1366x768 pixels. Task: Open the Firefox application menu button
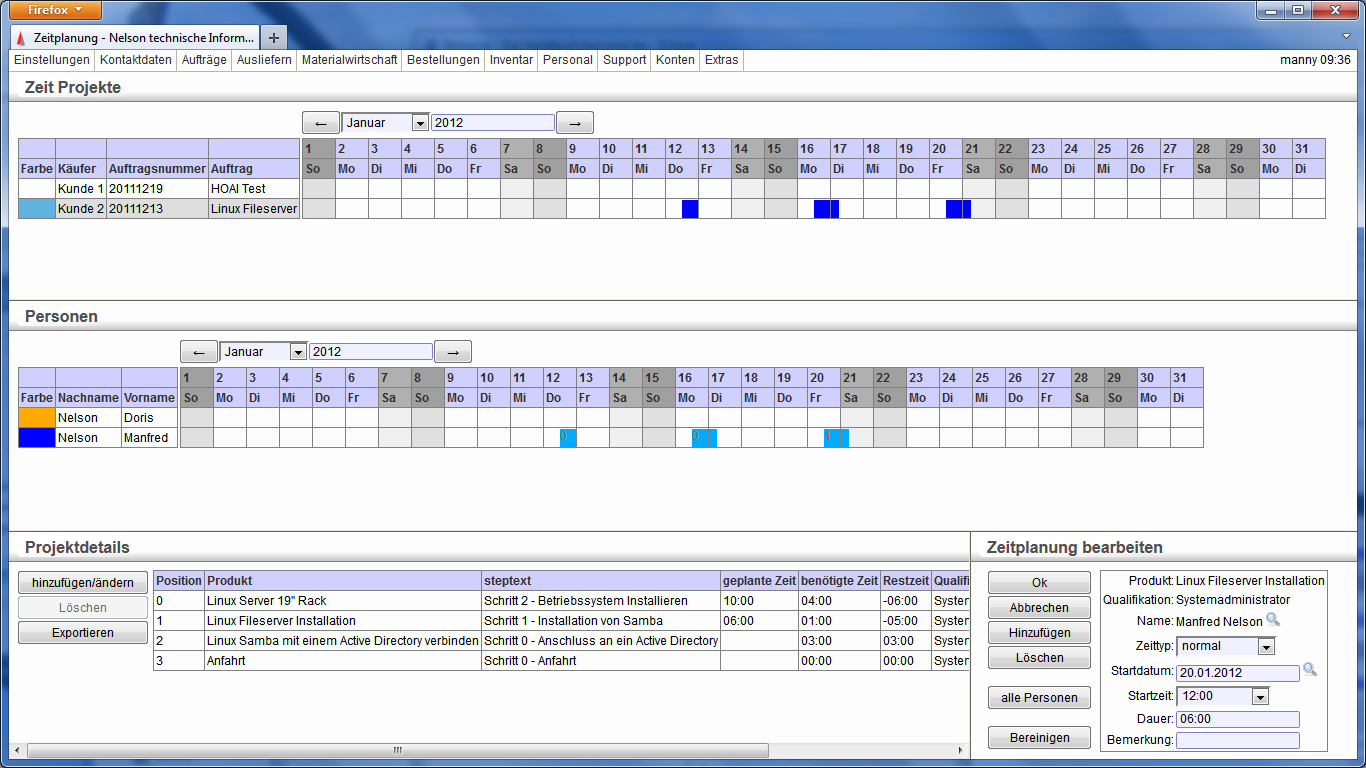pos(56,10)
